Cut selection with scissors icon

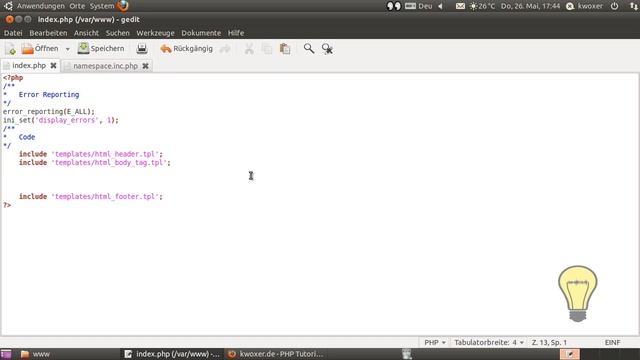(x=249, y=49)
